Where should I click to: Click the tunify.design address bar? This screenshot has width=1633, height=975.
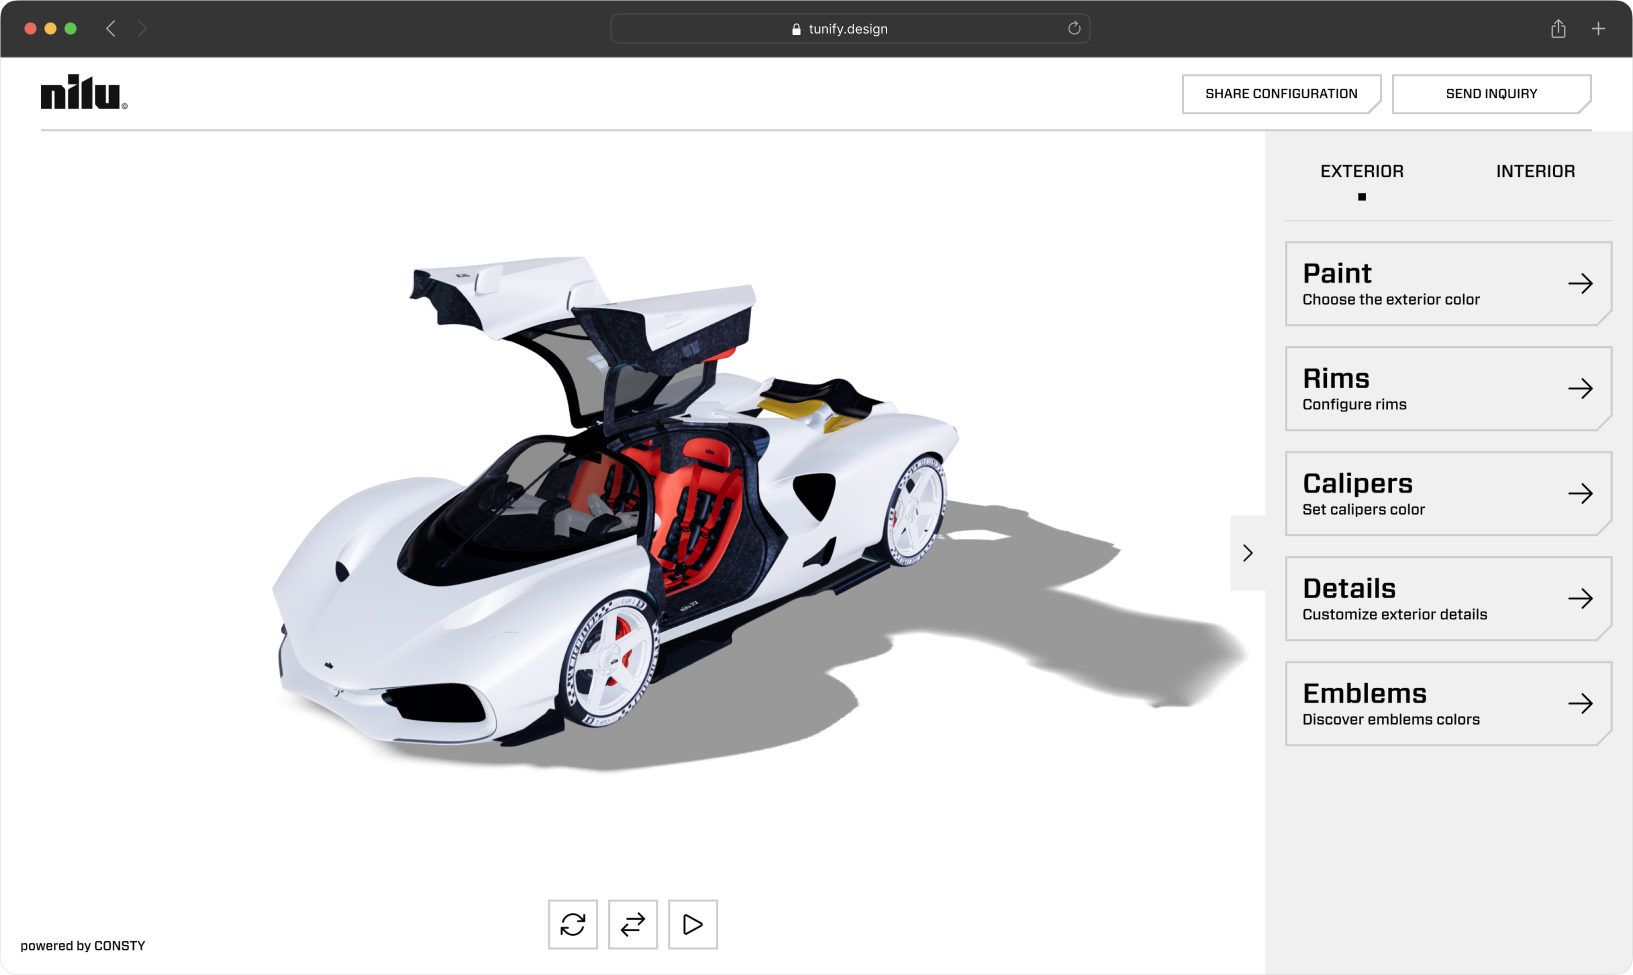(x=848, y=29)
